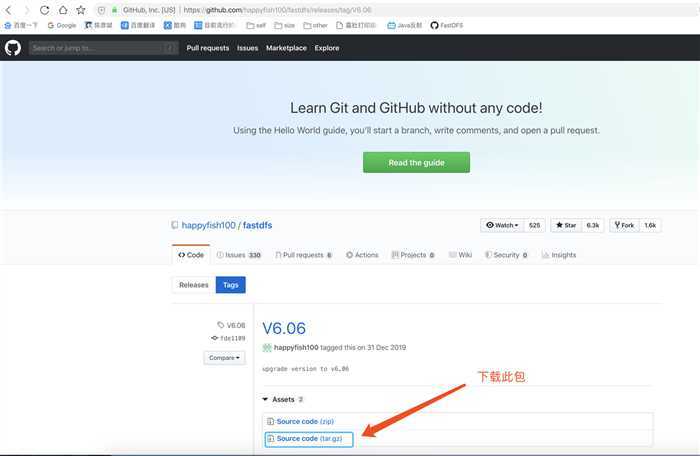Image resolution: width=700 pixels, height=456 pixels.
Task: Click the watchers count 525
Action: [534, 226]
